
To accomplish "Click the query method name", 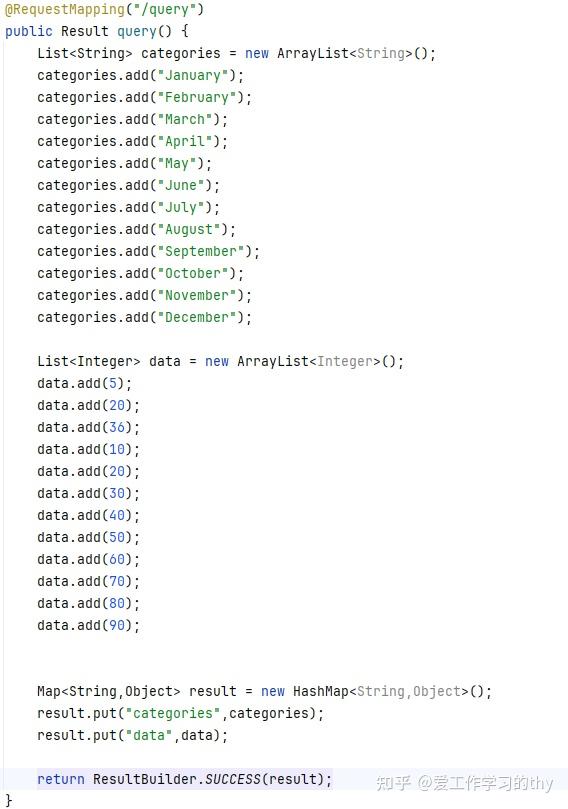I will point(137,31).
